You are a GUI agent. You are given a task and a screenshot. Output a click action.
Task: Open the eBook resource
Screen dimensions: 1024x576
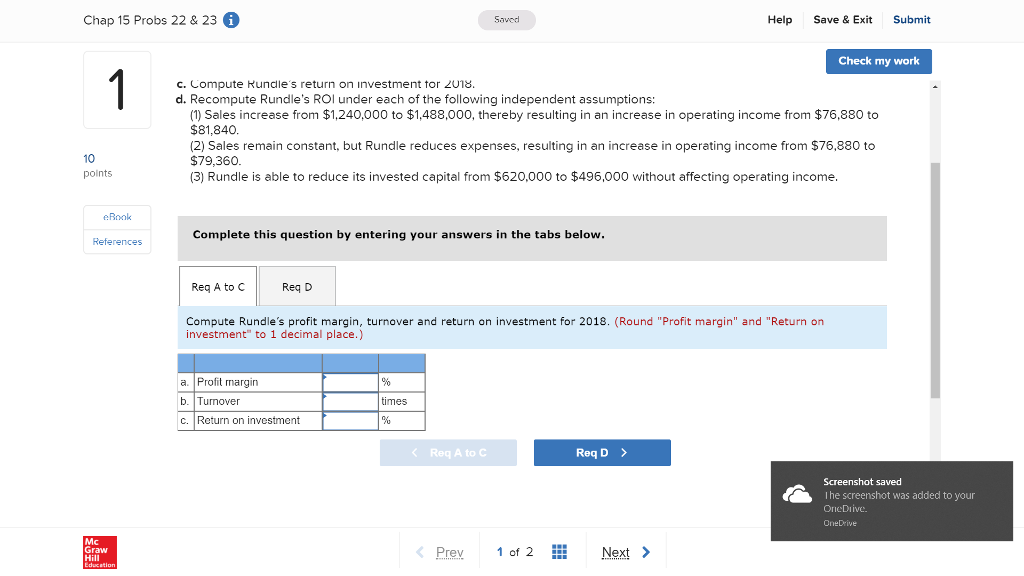click(x=117, y=217)
